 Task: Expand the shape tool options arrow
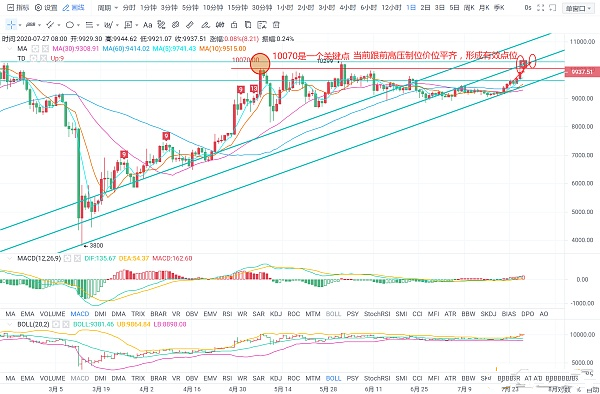click(78, 25)
